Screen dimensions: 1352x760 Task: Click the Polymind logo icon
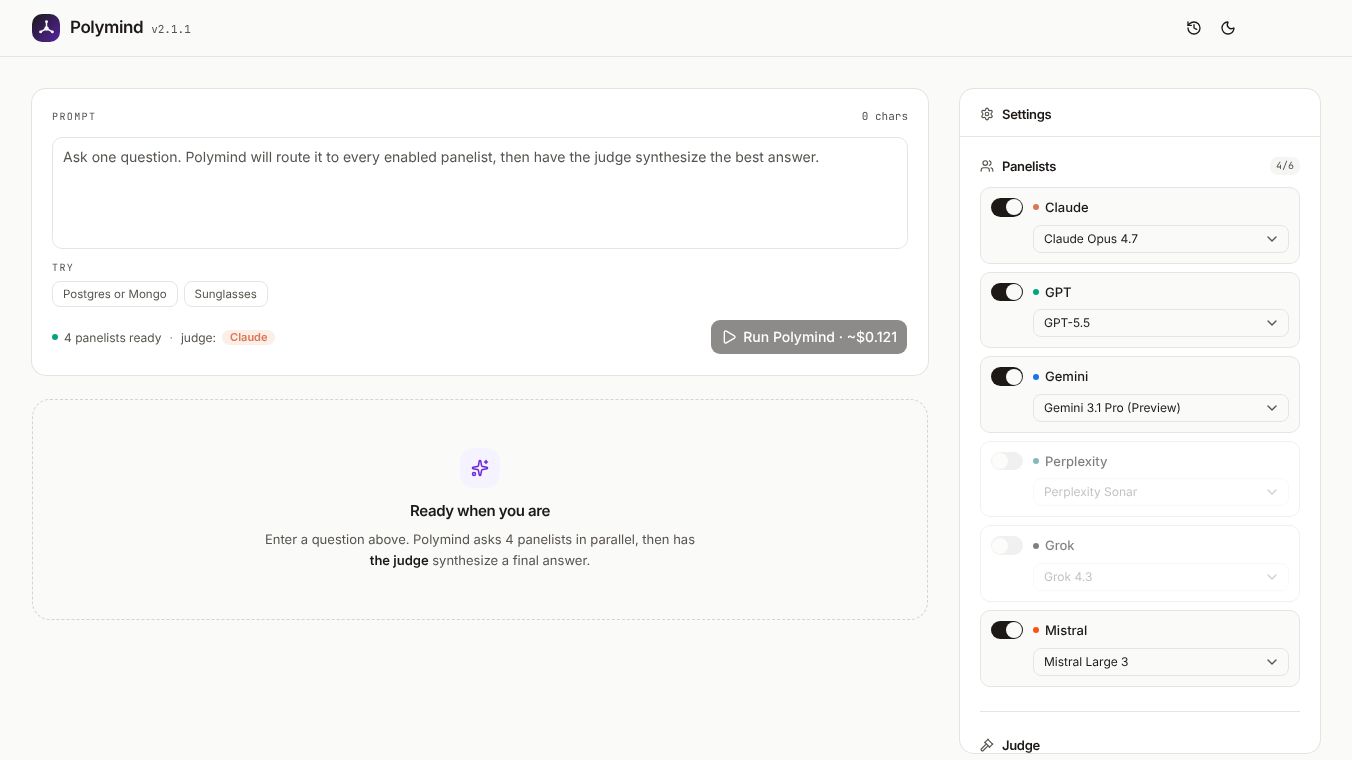click(46, 28)
